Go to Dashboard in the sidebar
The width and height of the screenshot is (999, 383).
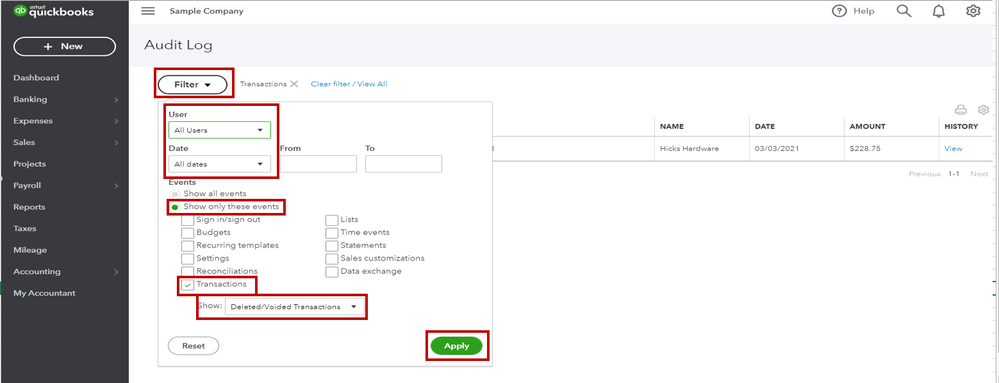point(36,78)
